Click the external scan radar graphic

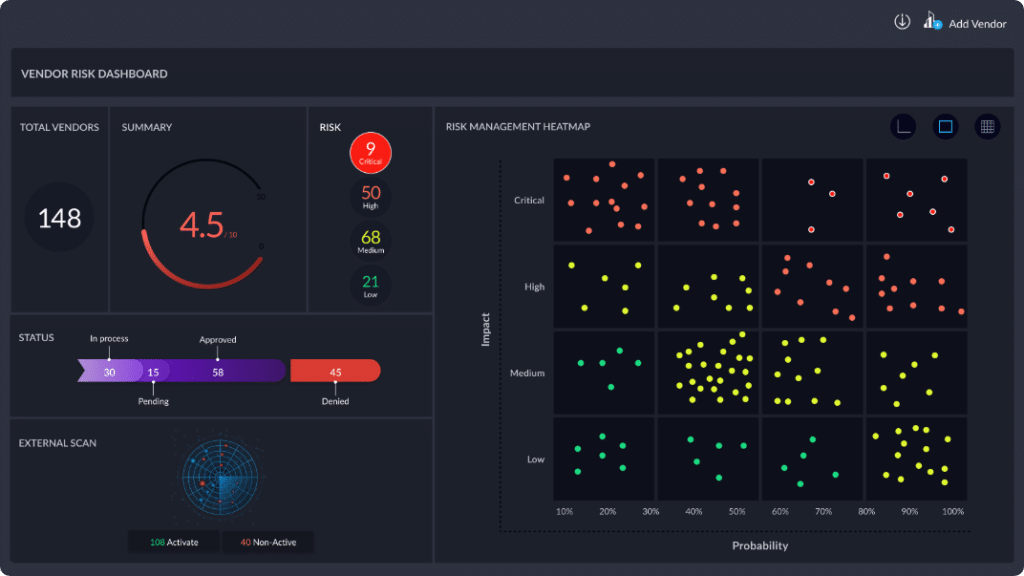coord(219,477)
